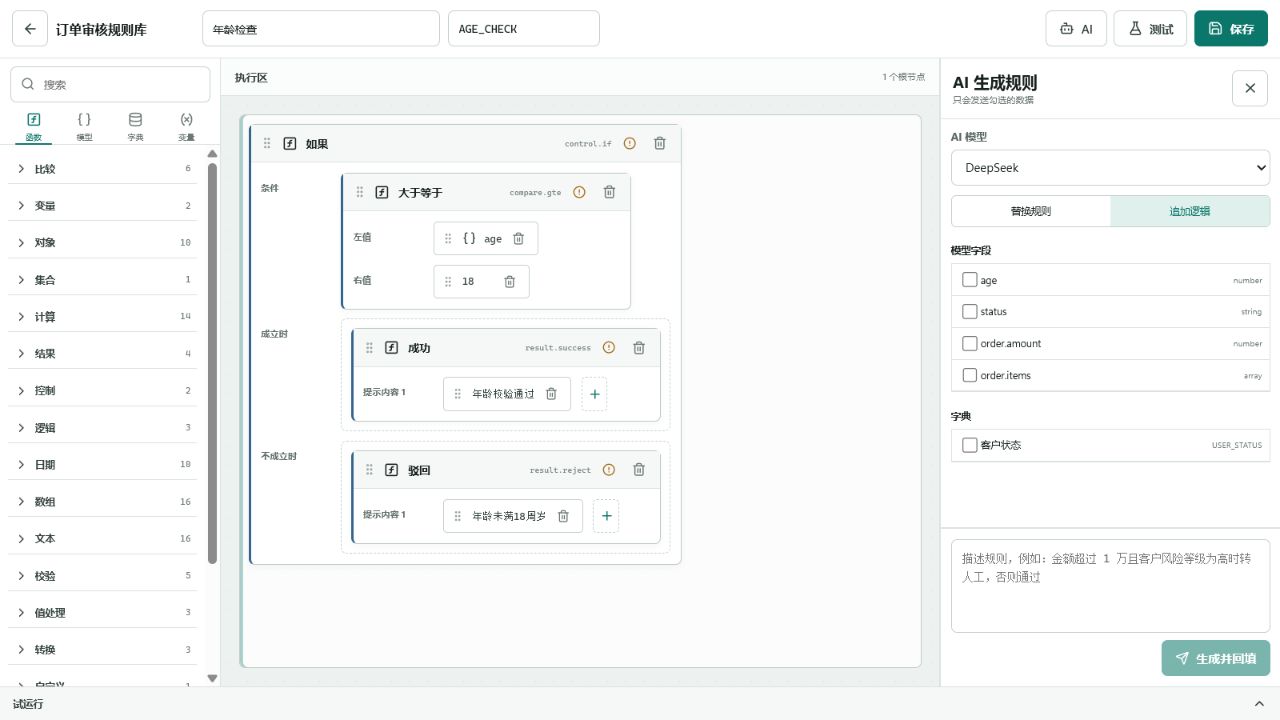This screenshot has height=720, width=1280.
Task: Click the drag handle before 年龄校验通过
Action: click(x=458, y=394)
